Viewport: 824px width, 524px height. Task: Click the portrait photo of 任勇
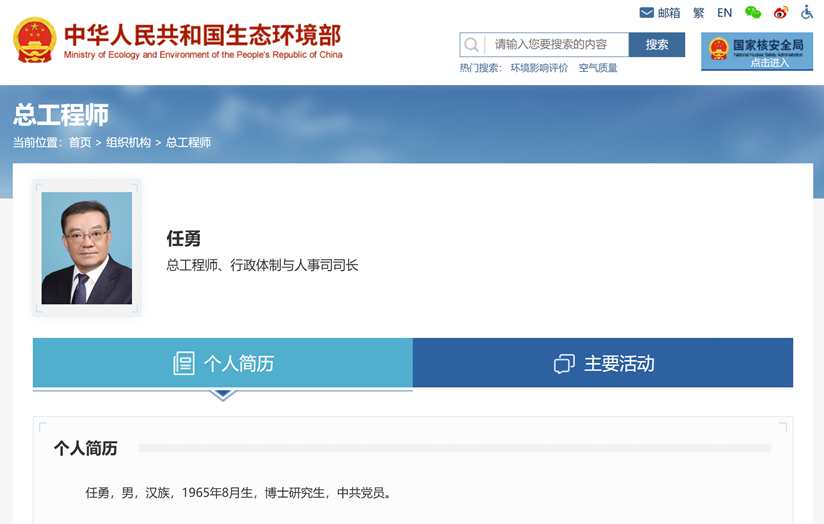click(x=87, y=248)
